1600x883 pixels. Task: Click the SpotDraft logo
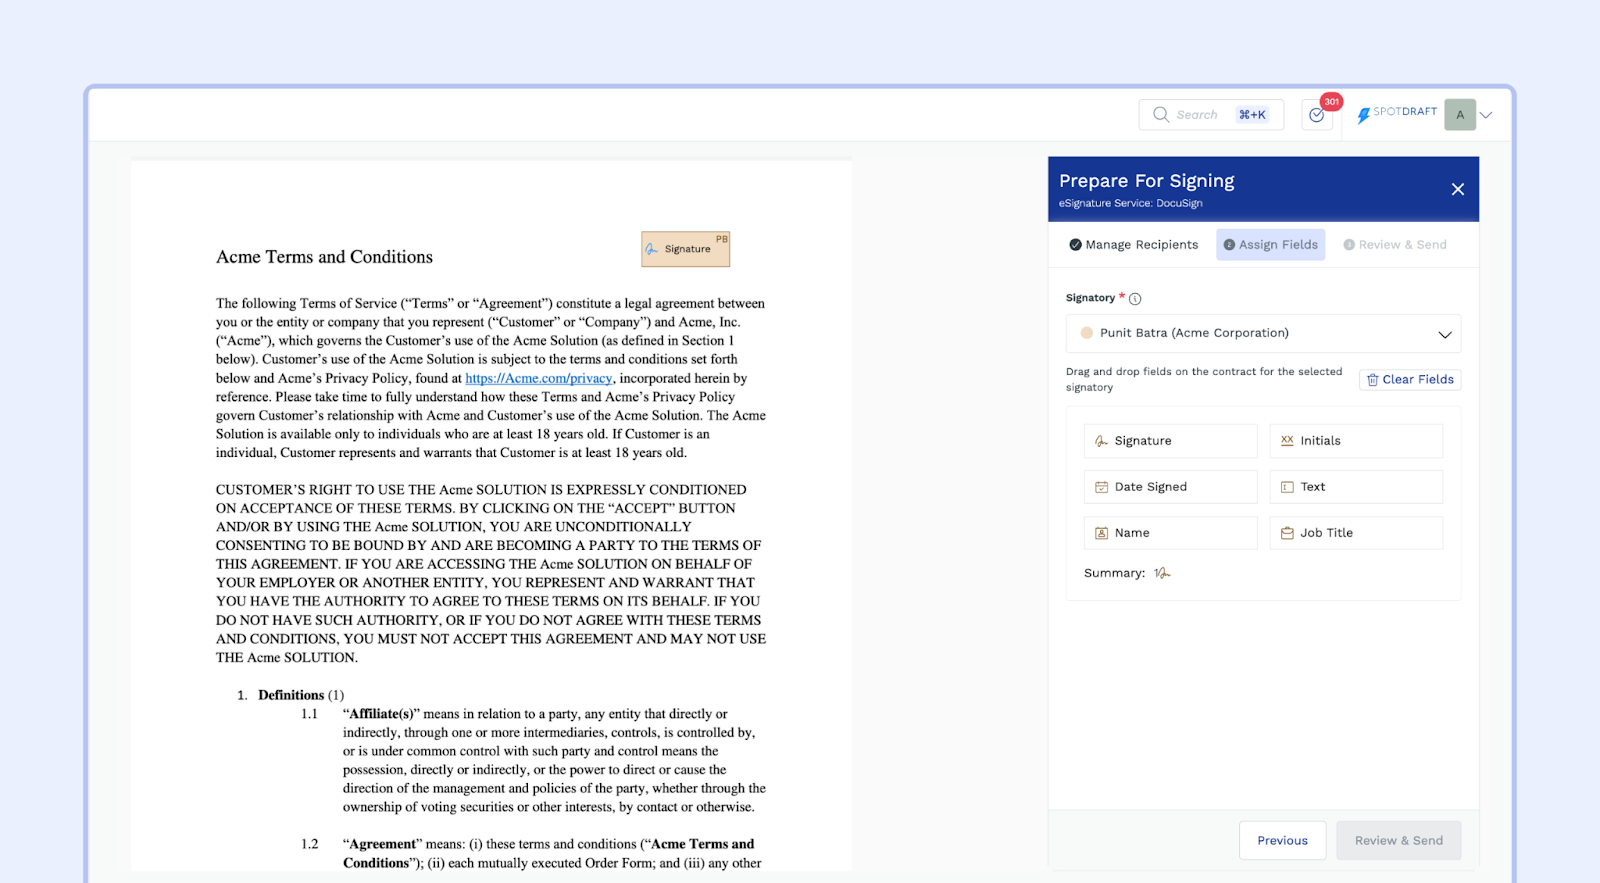point(1397,114)
